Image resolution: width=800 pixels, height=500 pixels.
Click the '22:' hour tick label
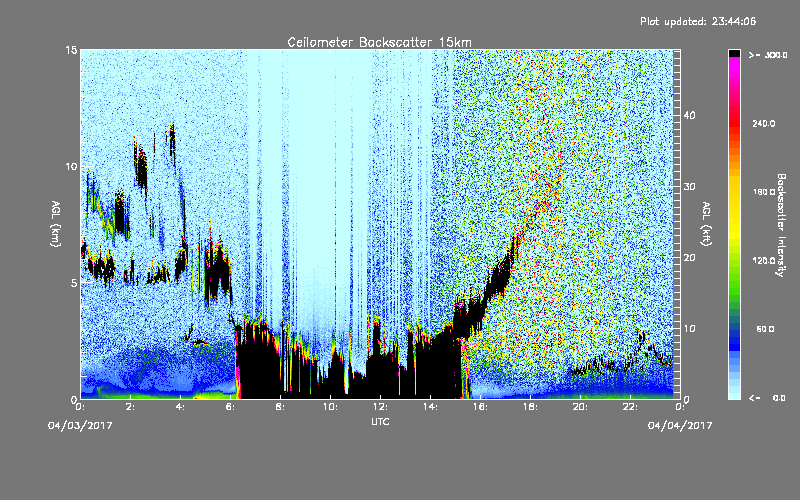(630, 407)
